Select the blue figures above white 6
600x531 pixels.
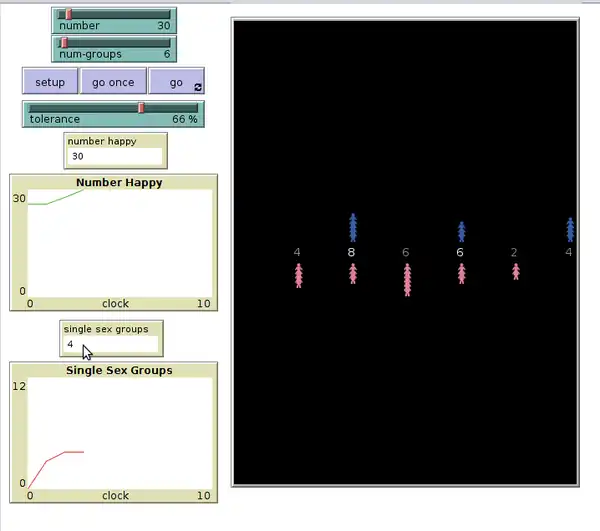(x=461, y=231)
